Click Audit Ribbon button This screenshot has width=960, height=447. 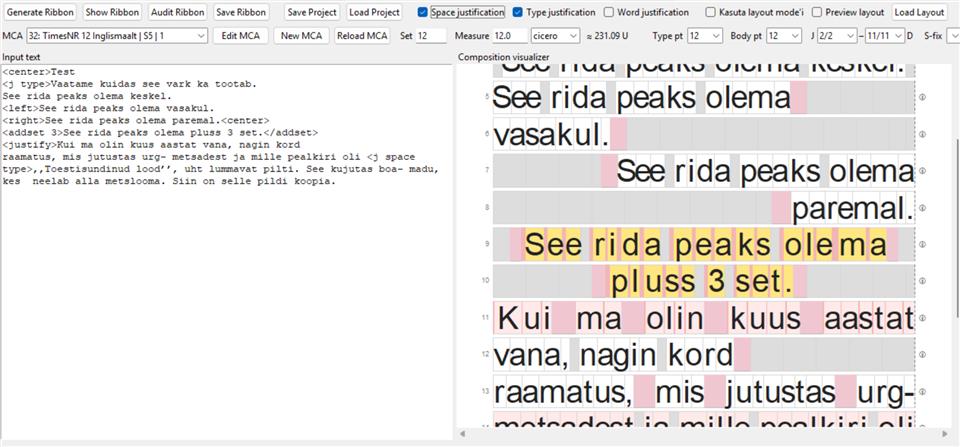pos(176,12)
